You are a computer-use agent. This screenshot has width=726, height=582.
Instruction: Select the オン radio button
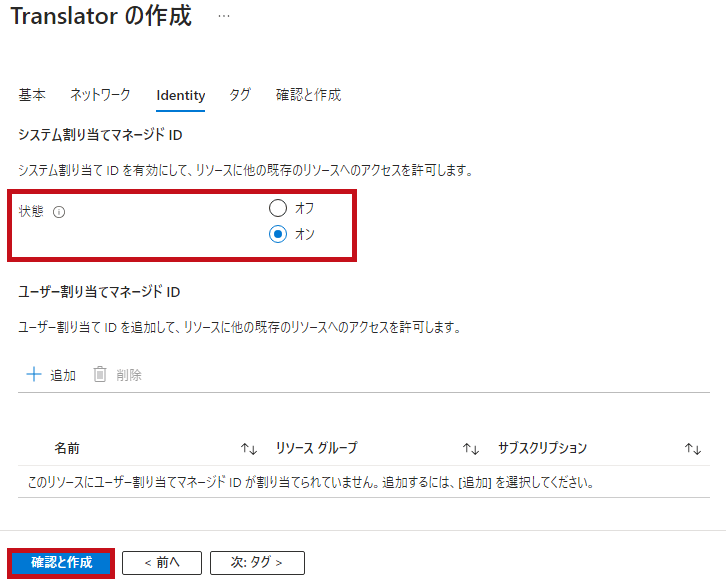278,234
